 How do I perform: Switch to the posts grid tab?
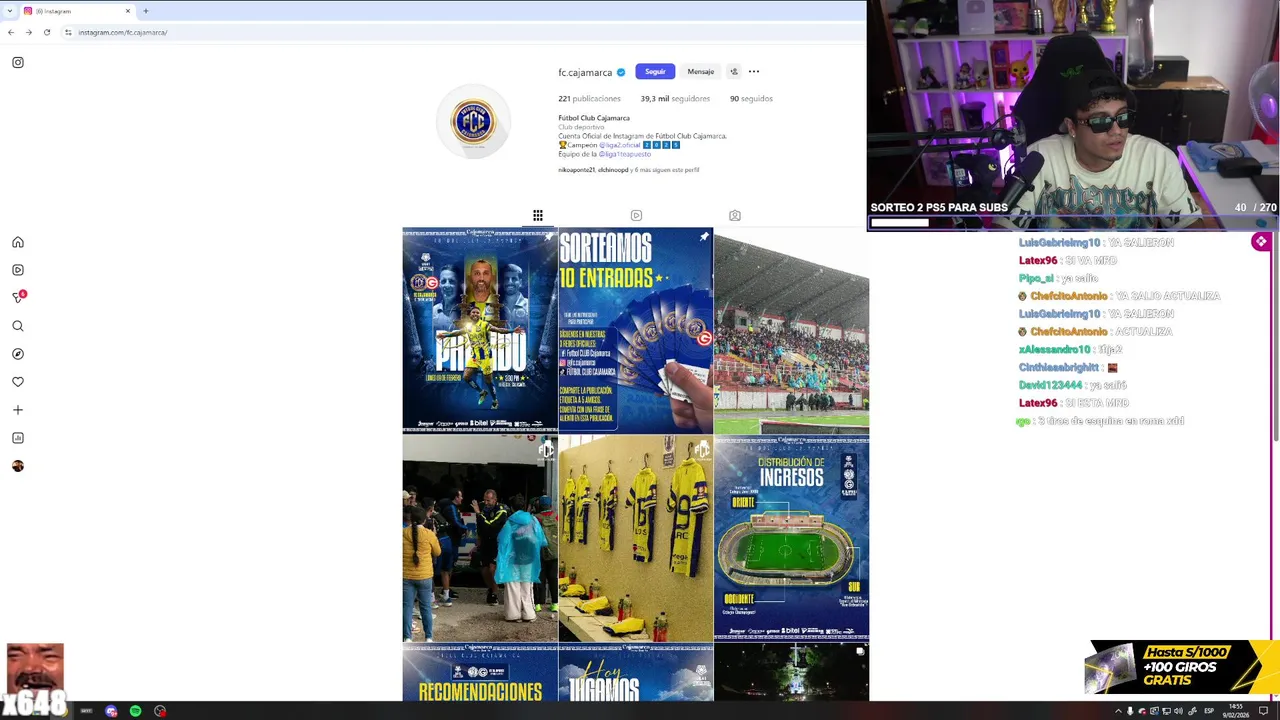click(538, 215)
